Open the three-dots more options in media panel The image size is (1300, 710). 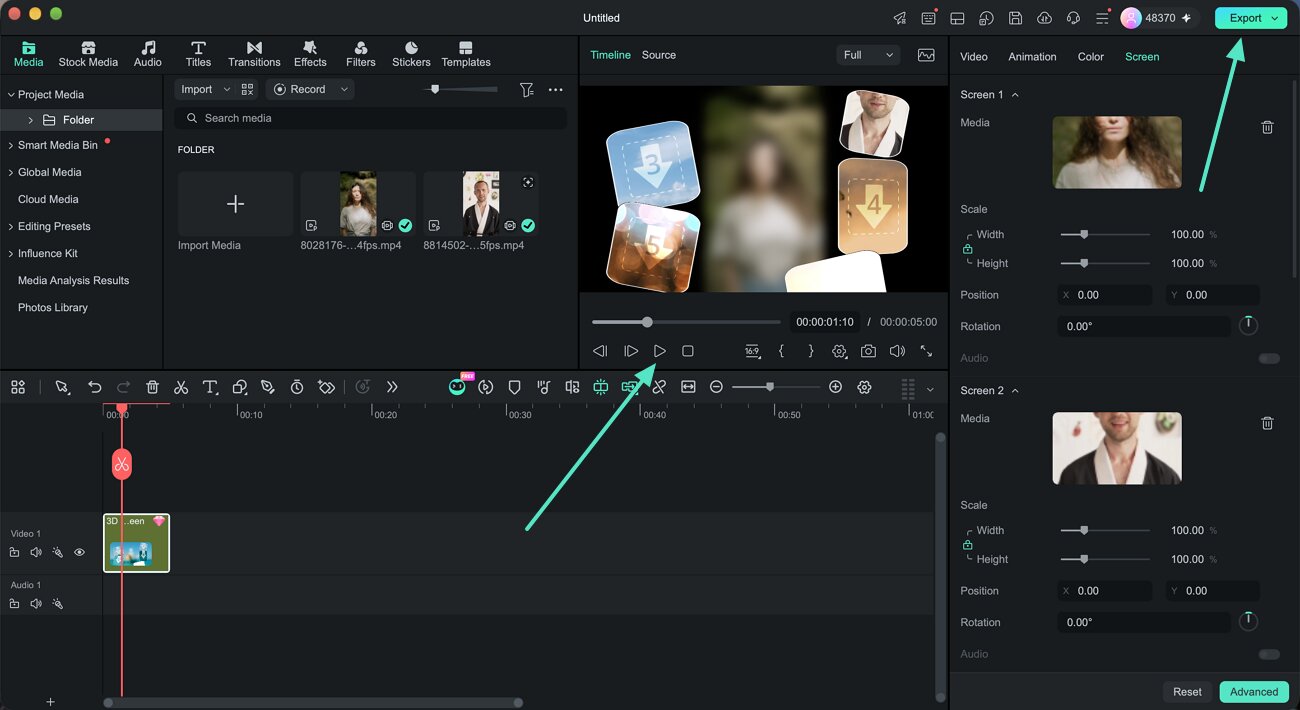(x=555, y=89)
